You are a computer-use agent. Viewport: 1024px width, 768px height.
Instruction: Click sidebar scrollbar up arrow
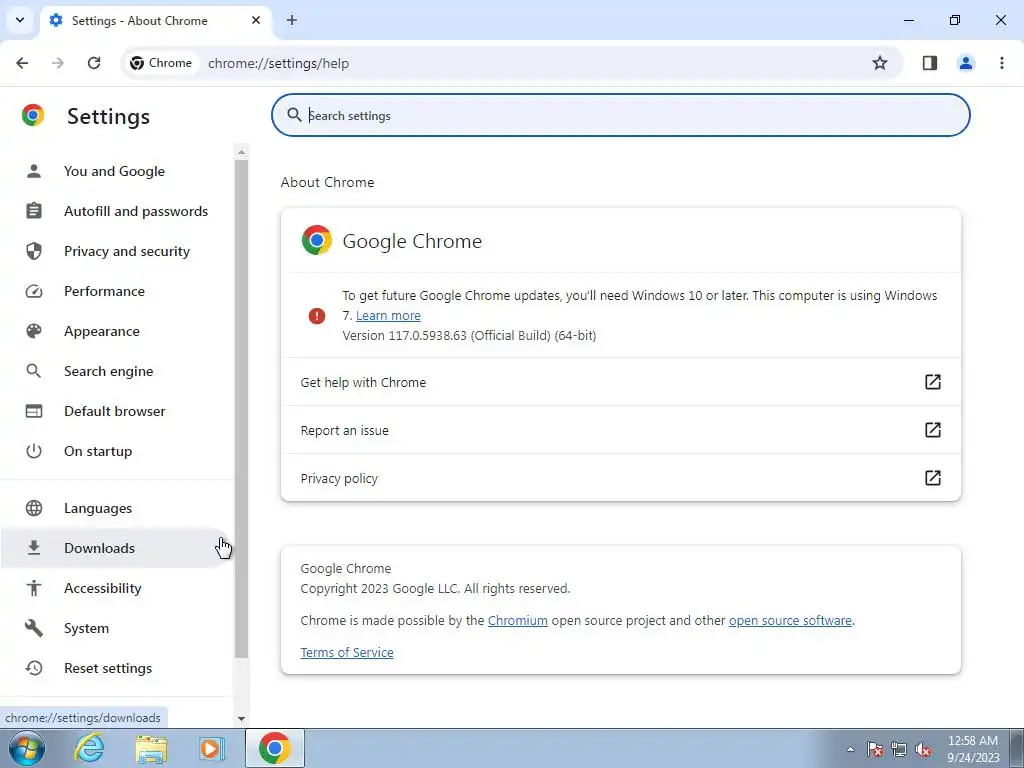click(242, 152)
